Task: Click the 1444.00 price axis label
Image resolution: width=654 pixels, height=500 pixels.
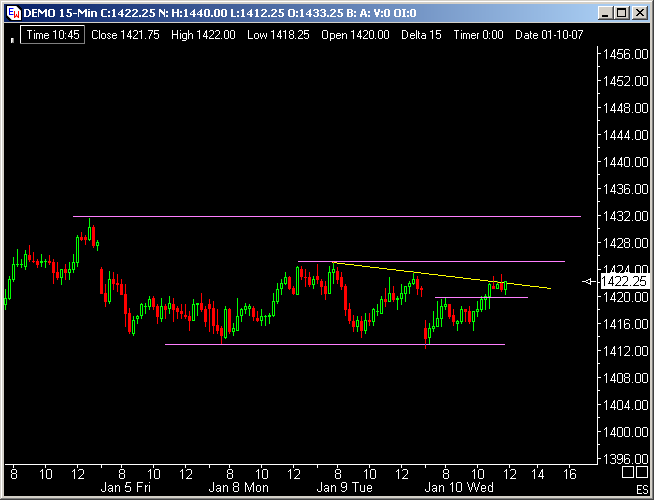Action: [626, 135]
